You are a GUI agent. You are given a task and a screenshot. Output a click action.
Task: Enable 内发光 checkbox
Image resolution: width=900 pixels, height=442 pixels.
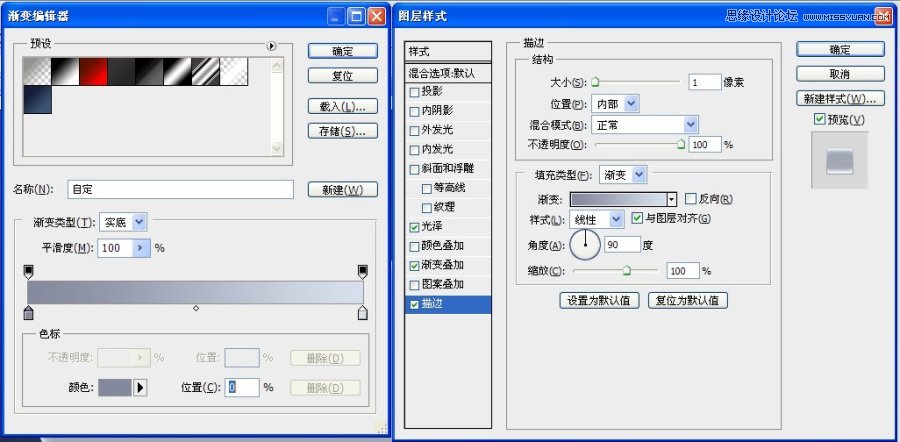click(x=414, y=150)
